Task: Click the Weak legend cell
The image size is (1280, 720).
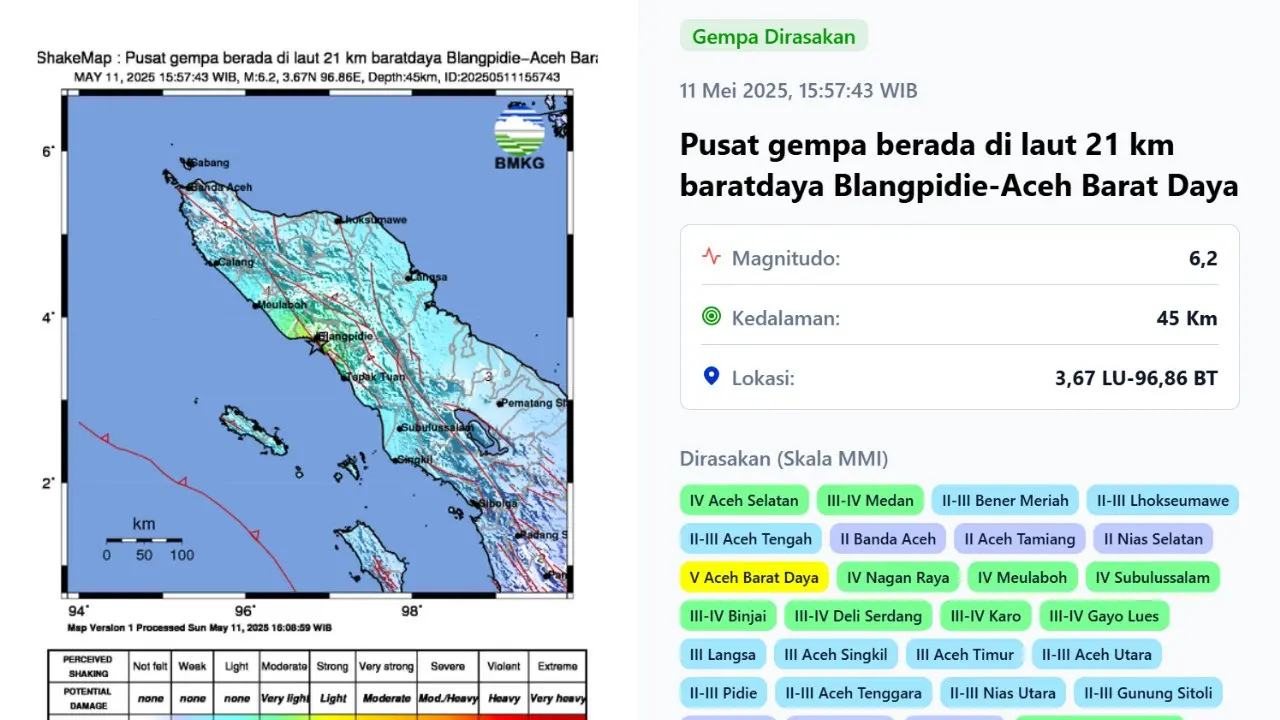Action: coord(193,666)
